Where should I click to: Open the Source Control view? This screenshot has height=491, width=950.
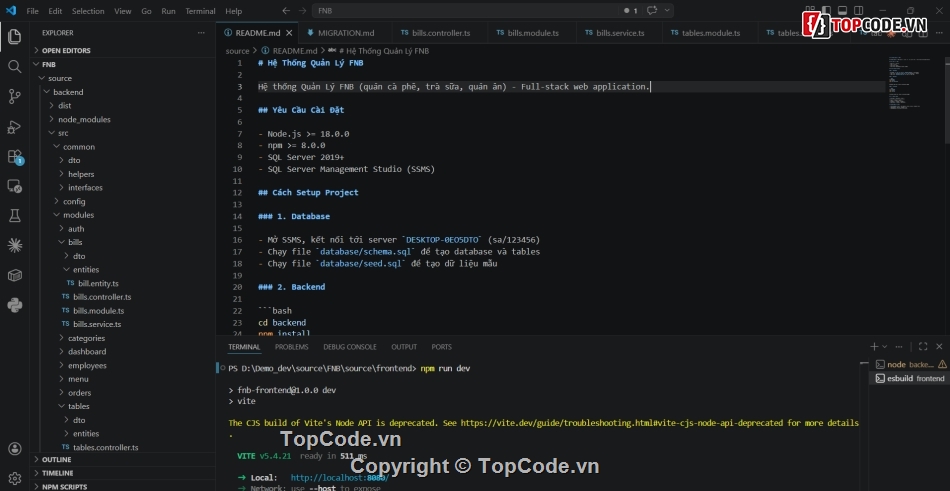pos(14,96)
